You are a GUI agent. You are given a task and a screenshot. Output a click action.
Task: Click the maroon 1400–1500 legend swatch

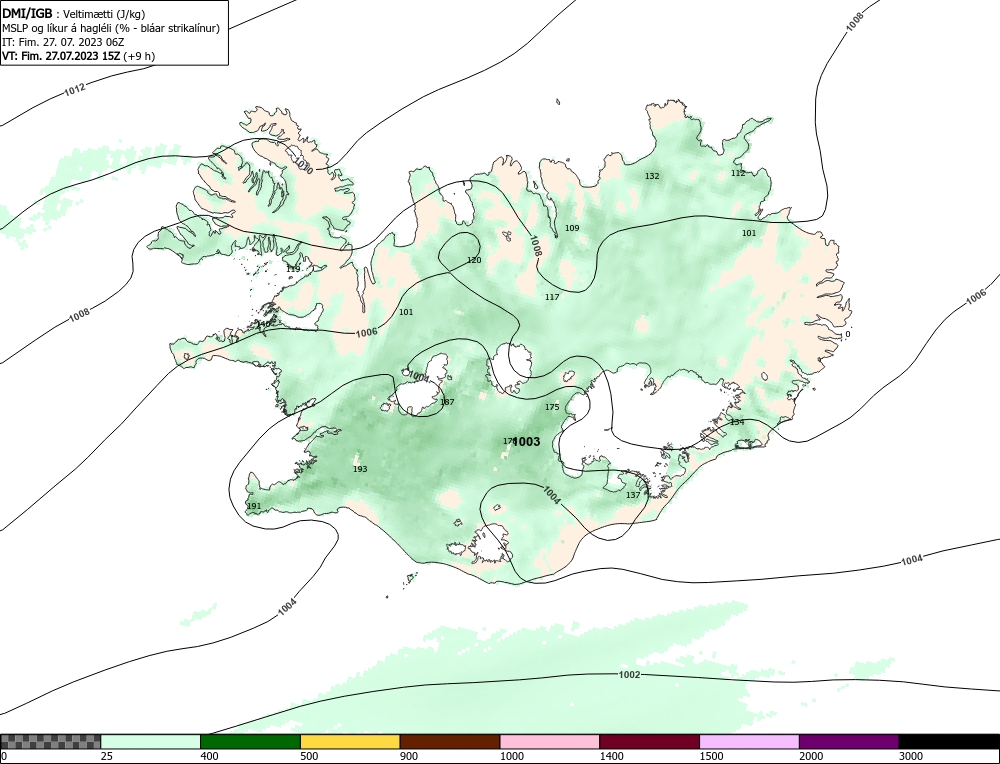(x=649, y=741)
